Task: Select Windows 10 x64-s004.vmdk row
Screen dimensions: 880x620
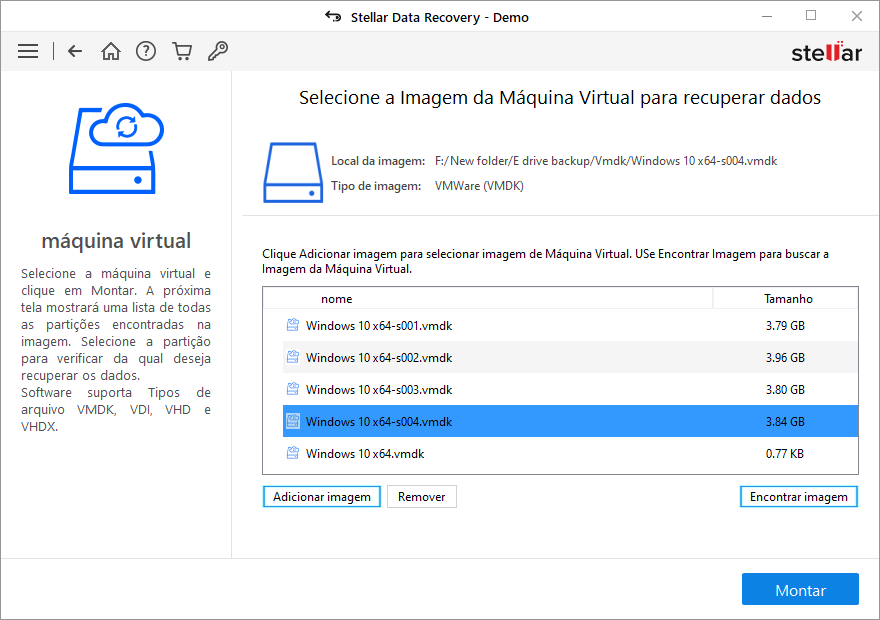Action: pyautogui.click(x=570, y=421)
